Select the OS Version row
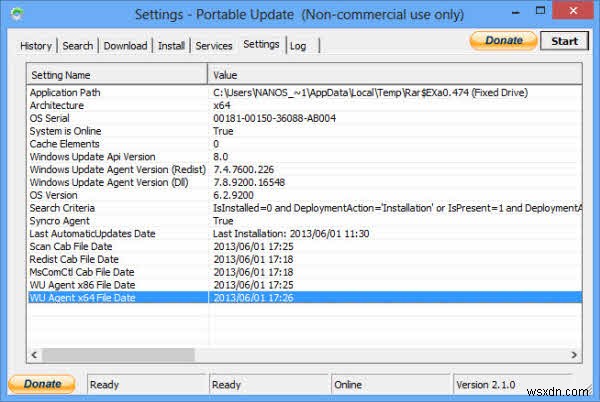This screenshot has height=402, width=600. pos(305,195)
